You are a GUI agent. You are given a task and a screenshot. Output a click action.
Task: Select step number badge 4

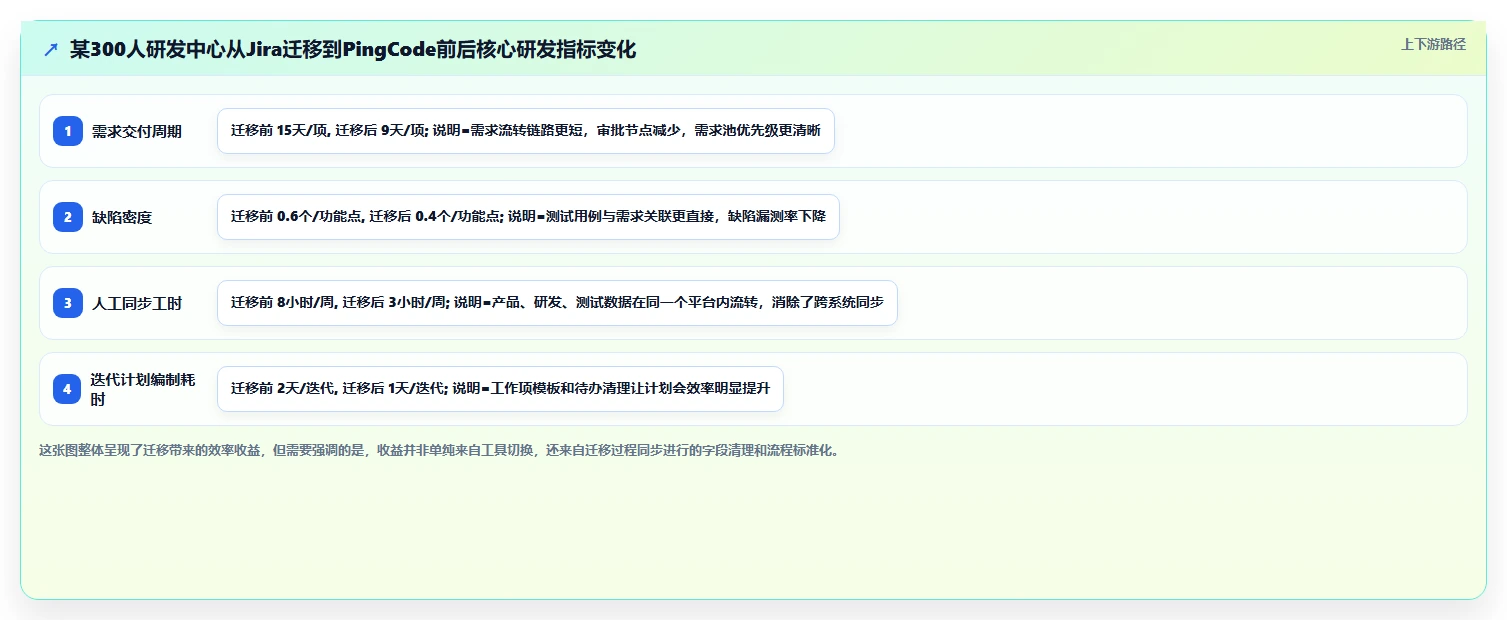coord(68,389)
